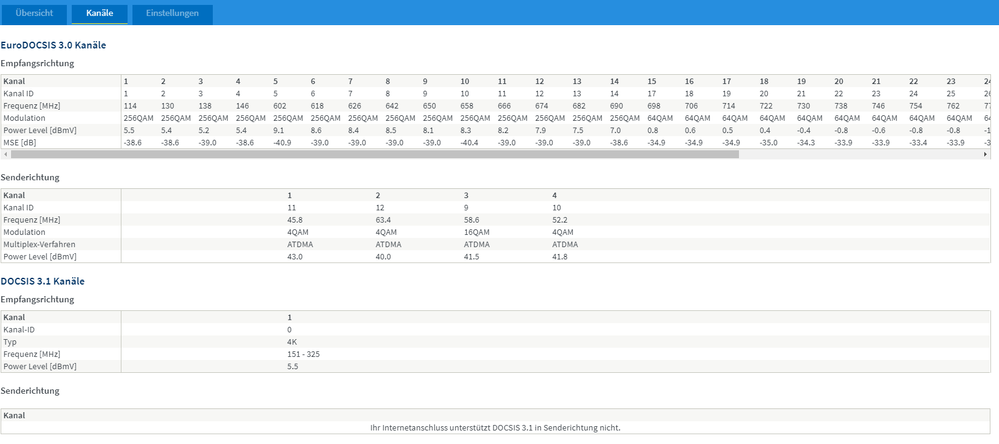This screenshot has width=999, height=444.
Task: Click the frequency value 114
Action: pos(130,106)
